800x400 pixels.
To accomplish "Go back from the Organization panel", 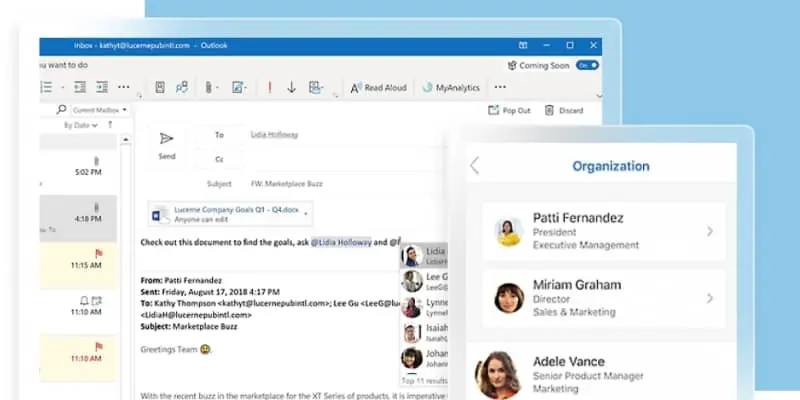I will [x=475, y=166].
